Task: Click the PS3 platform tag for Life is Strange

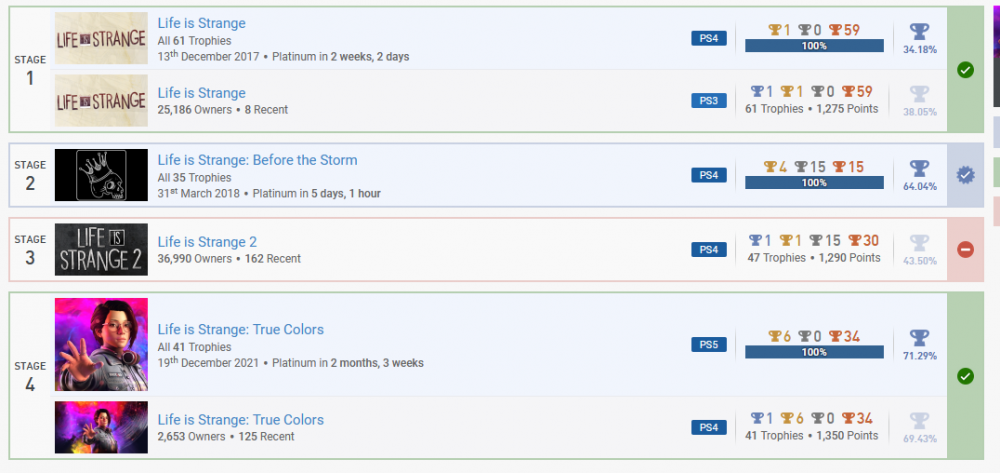Action: (709, 100)
